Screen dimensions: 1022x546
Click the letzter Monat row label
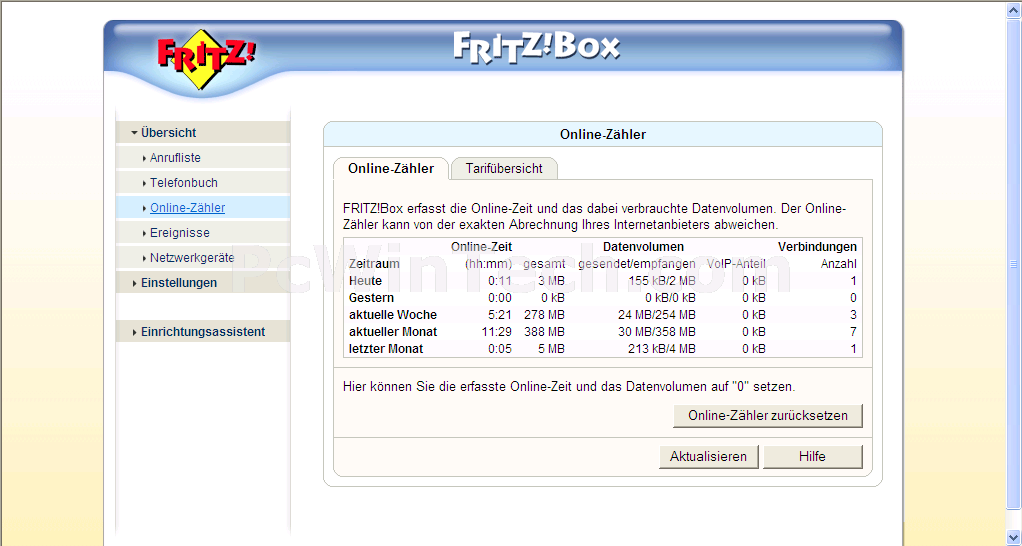click(x=386, y=349)
